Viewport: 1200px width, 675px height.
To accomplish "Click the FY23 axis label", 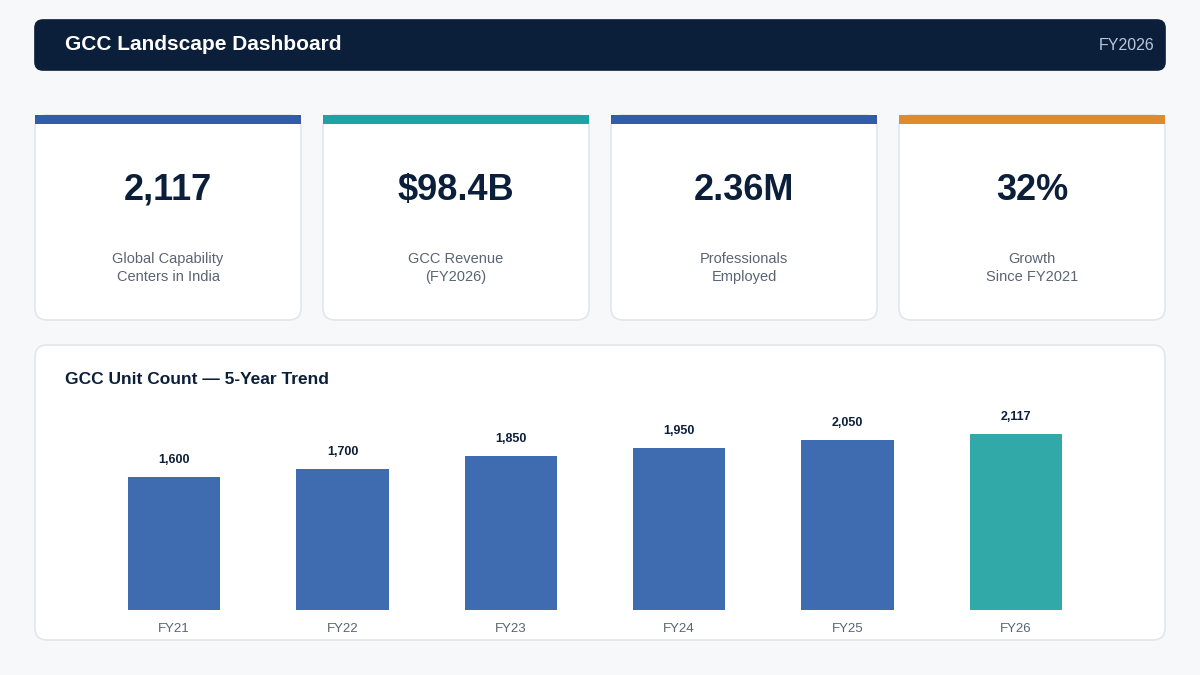I will coord(511,628).
